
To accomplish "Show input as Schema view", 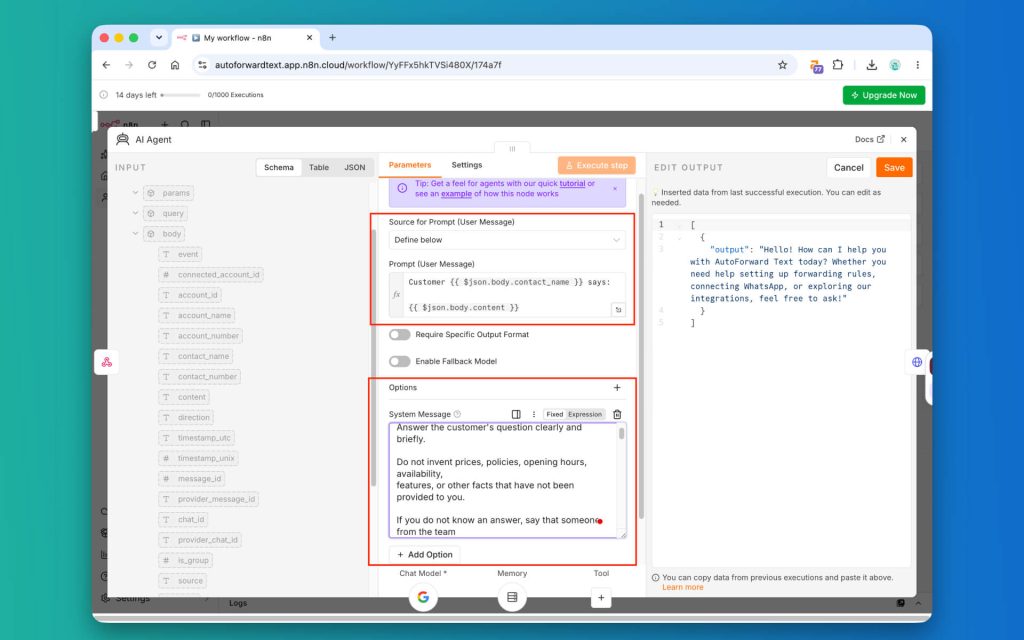I will tap(279, 167).
